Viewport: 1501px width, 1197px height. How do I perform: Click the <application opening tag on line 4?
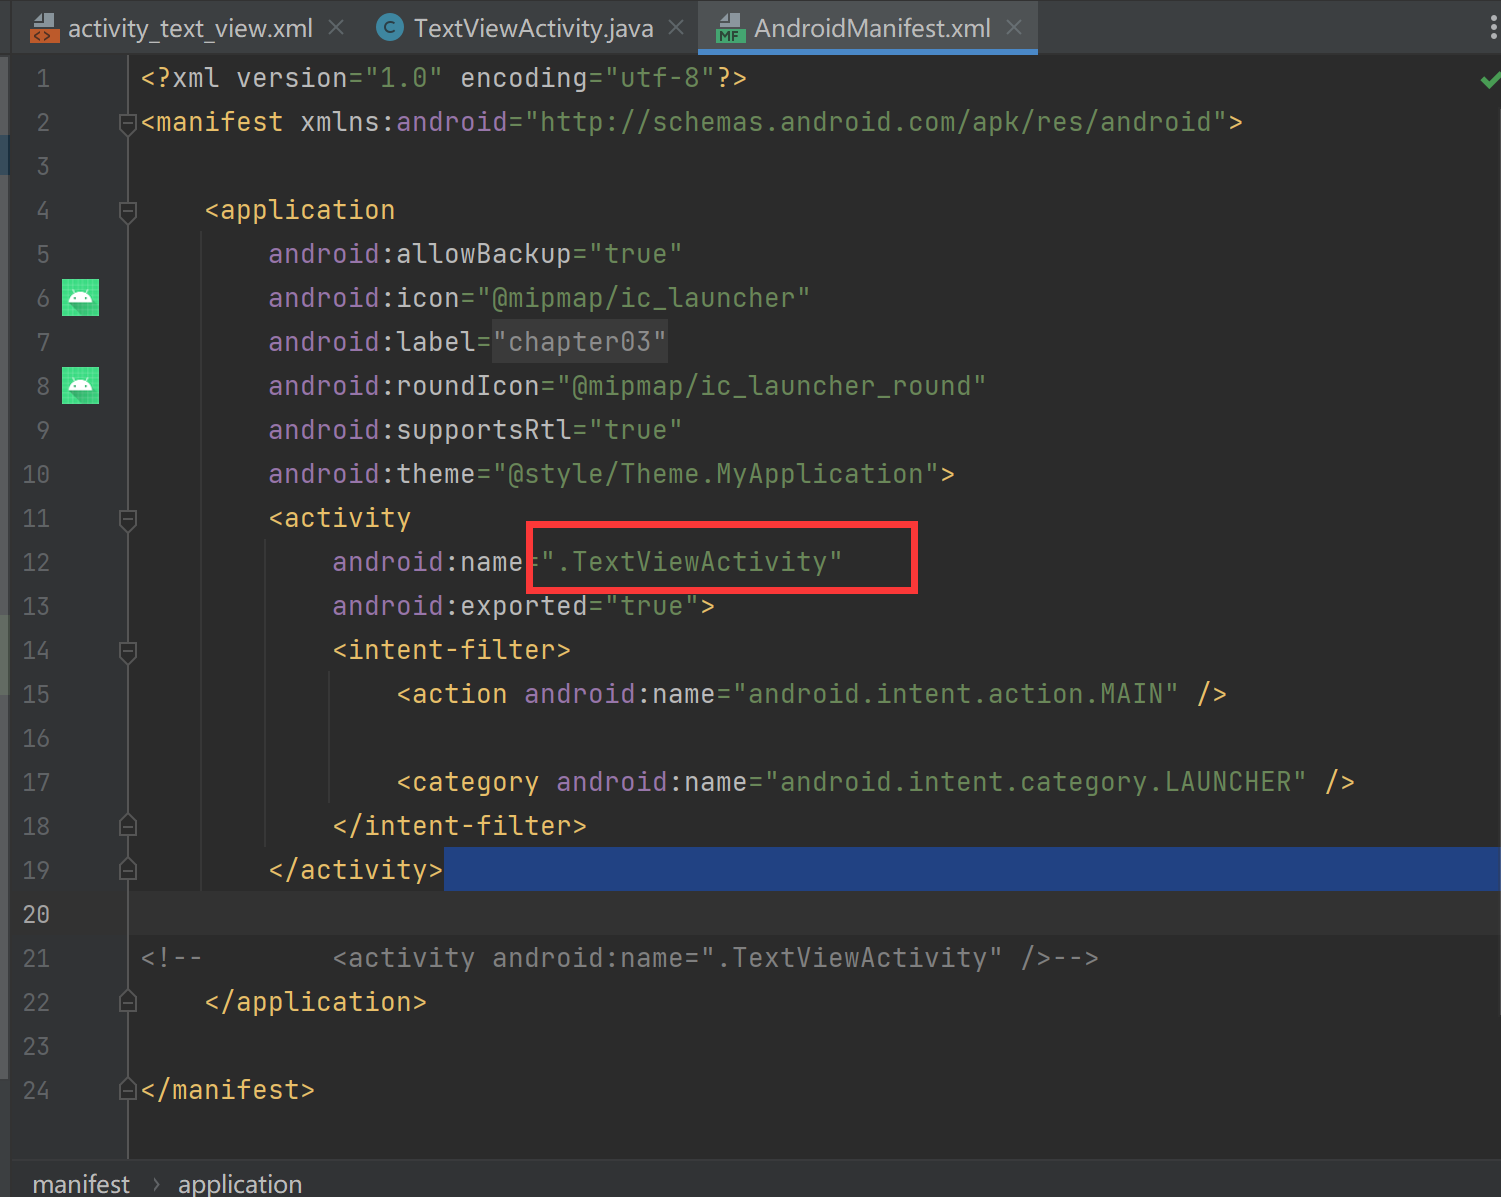click(x=300, y=210)
